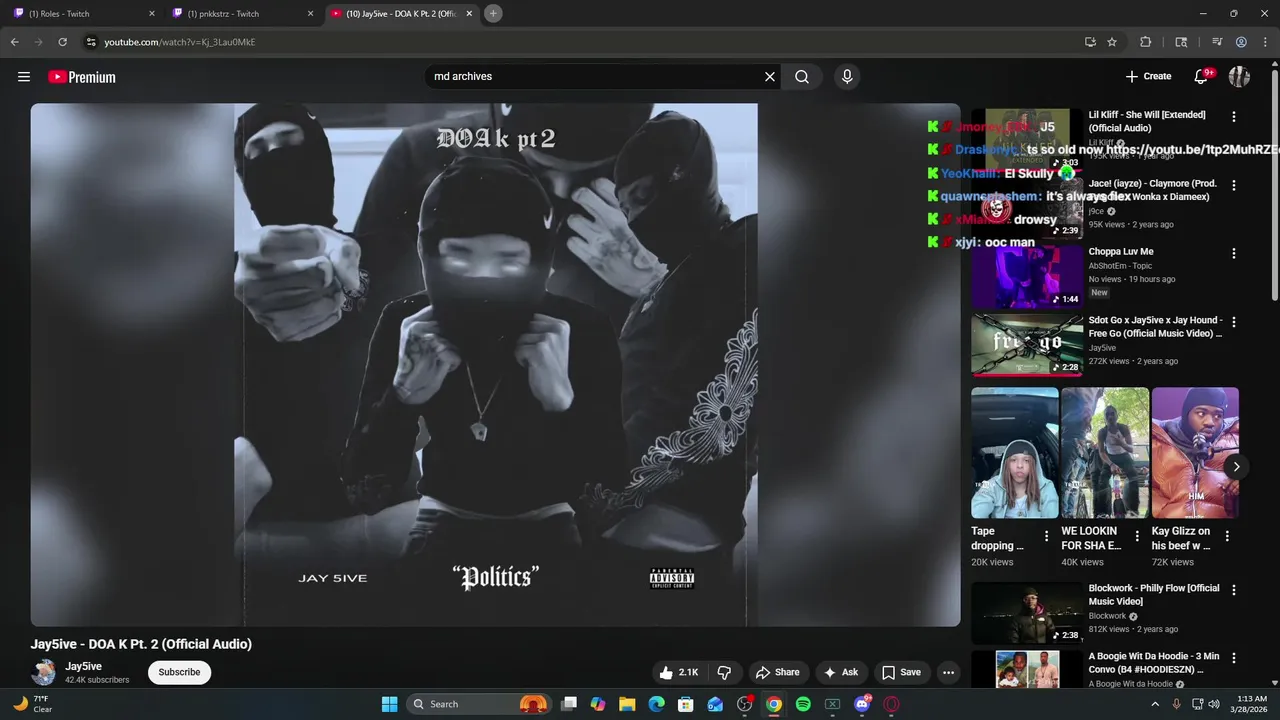The image size is (1280, 720).
Task: Open Chrome three-dot menu
Action: coord(1264,42)
